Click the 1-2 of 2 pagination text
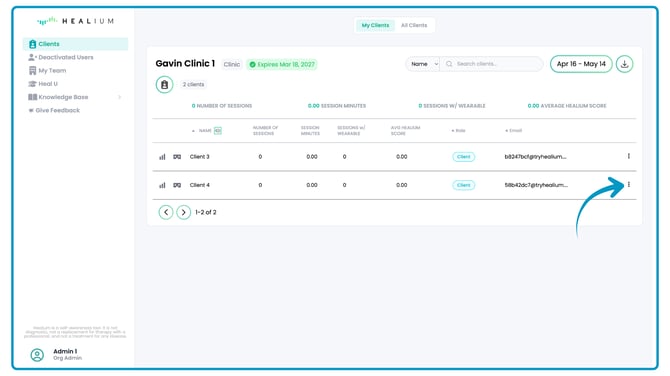 tap(206, 212)
